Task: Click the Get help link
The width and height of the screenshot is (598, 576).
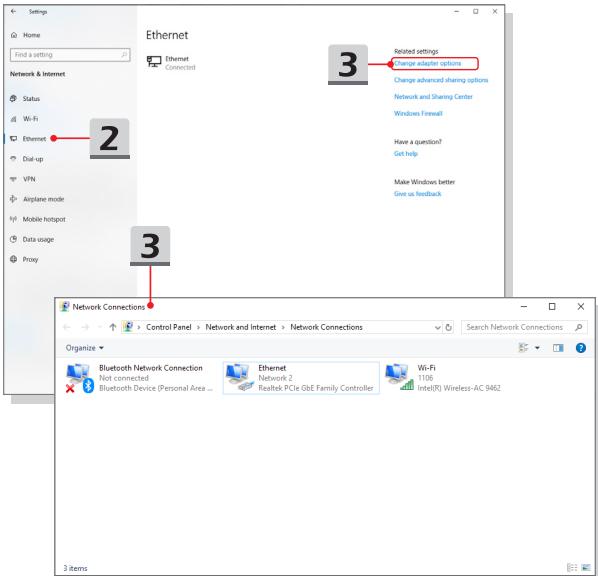Action: click(406, 154)
